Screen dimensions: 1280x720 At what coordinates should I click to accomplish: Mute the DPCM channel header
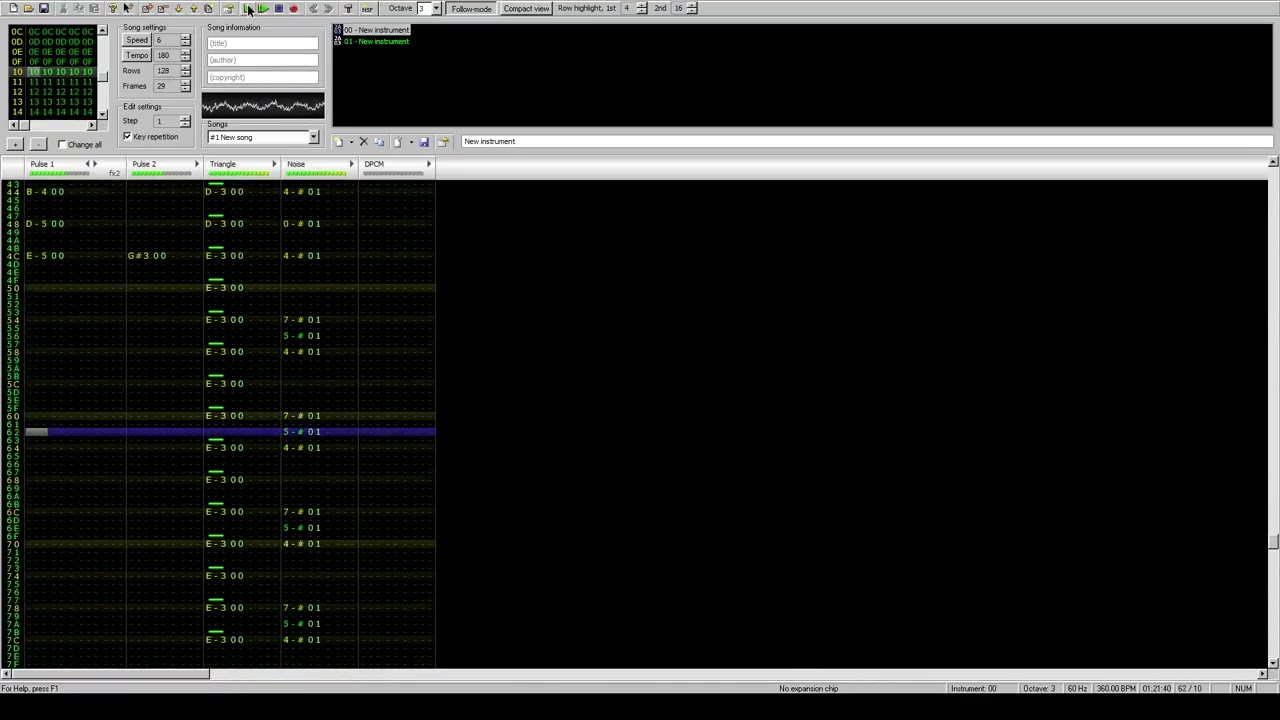pos(374,164)
